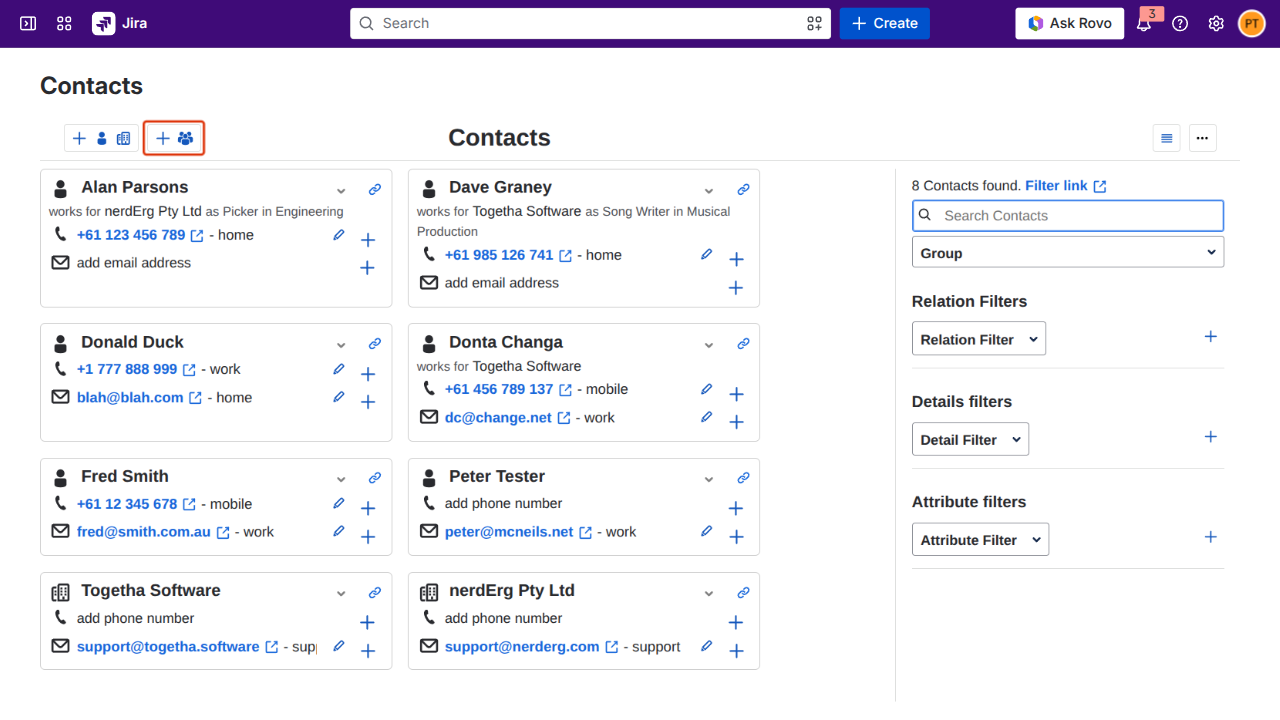Click in the top Search field

[591, 23]
